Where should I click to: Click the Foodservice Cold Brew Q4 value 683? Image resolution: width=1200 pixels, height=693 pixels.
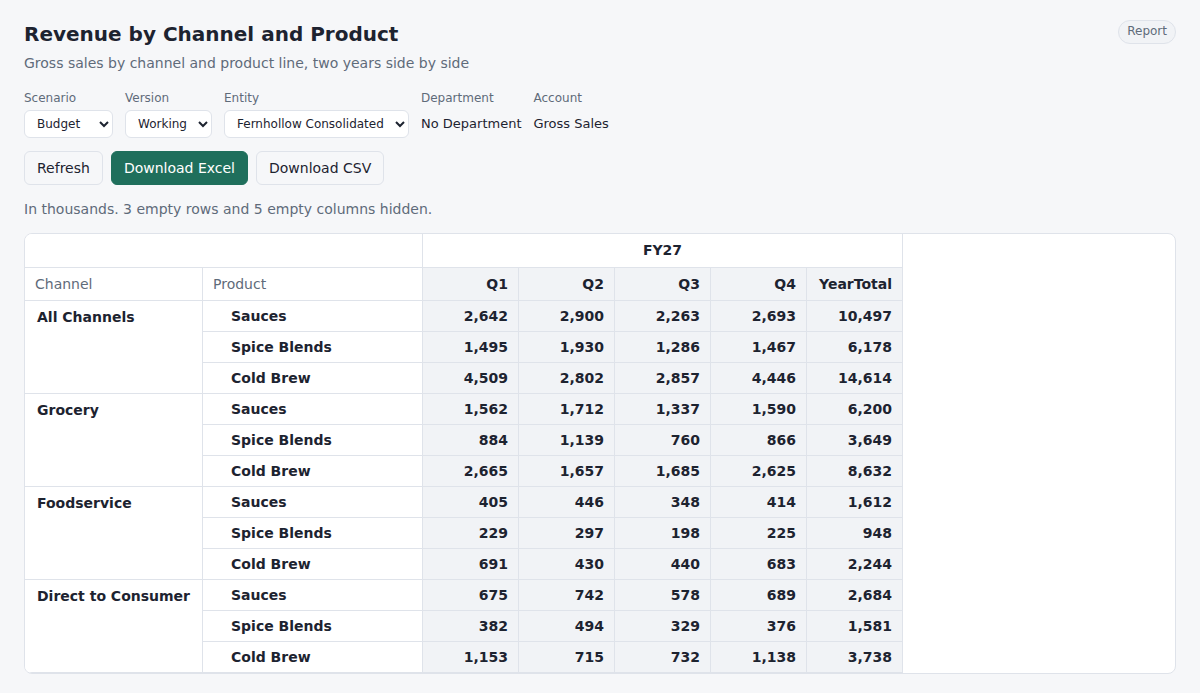759,564
